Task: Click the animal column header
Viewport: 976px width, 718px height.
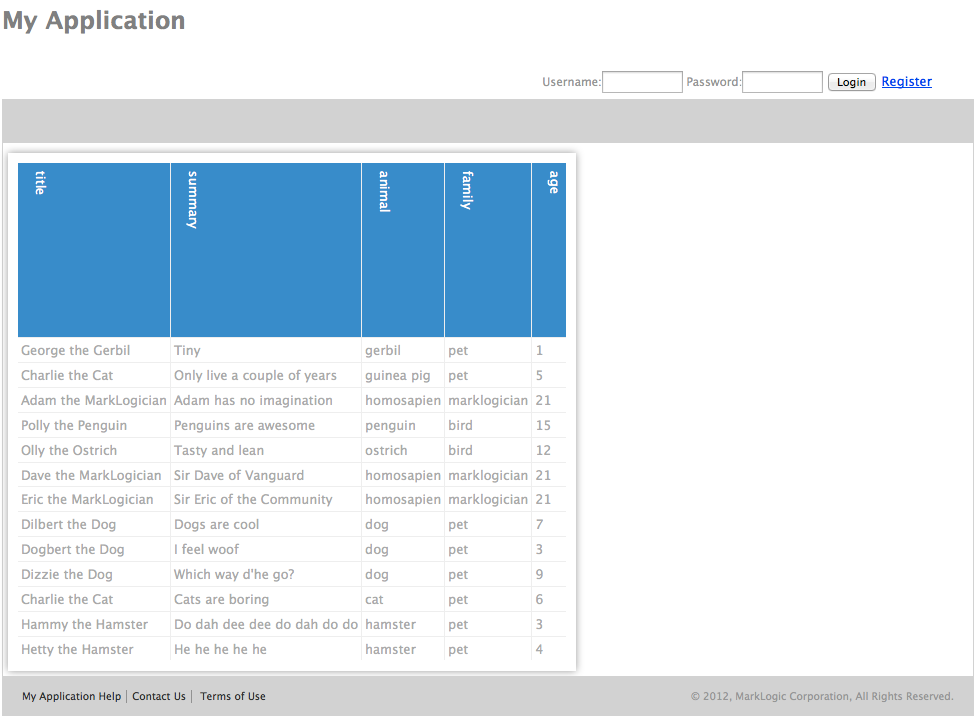Action: coord(402,250)
